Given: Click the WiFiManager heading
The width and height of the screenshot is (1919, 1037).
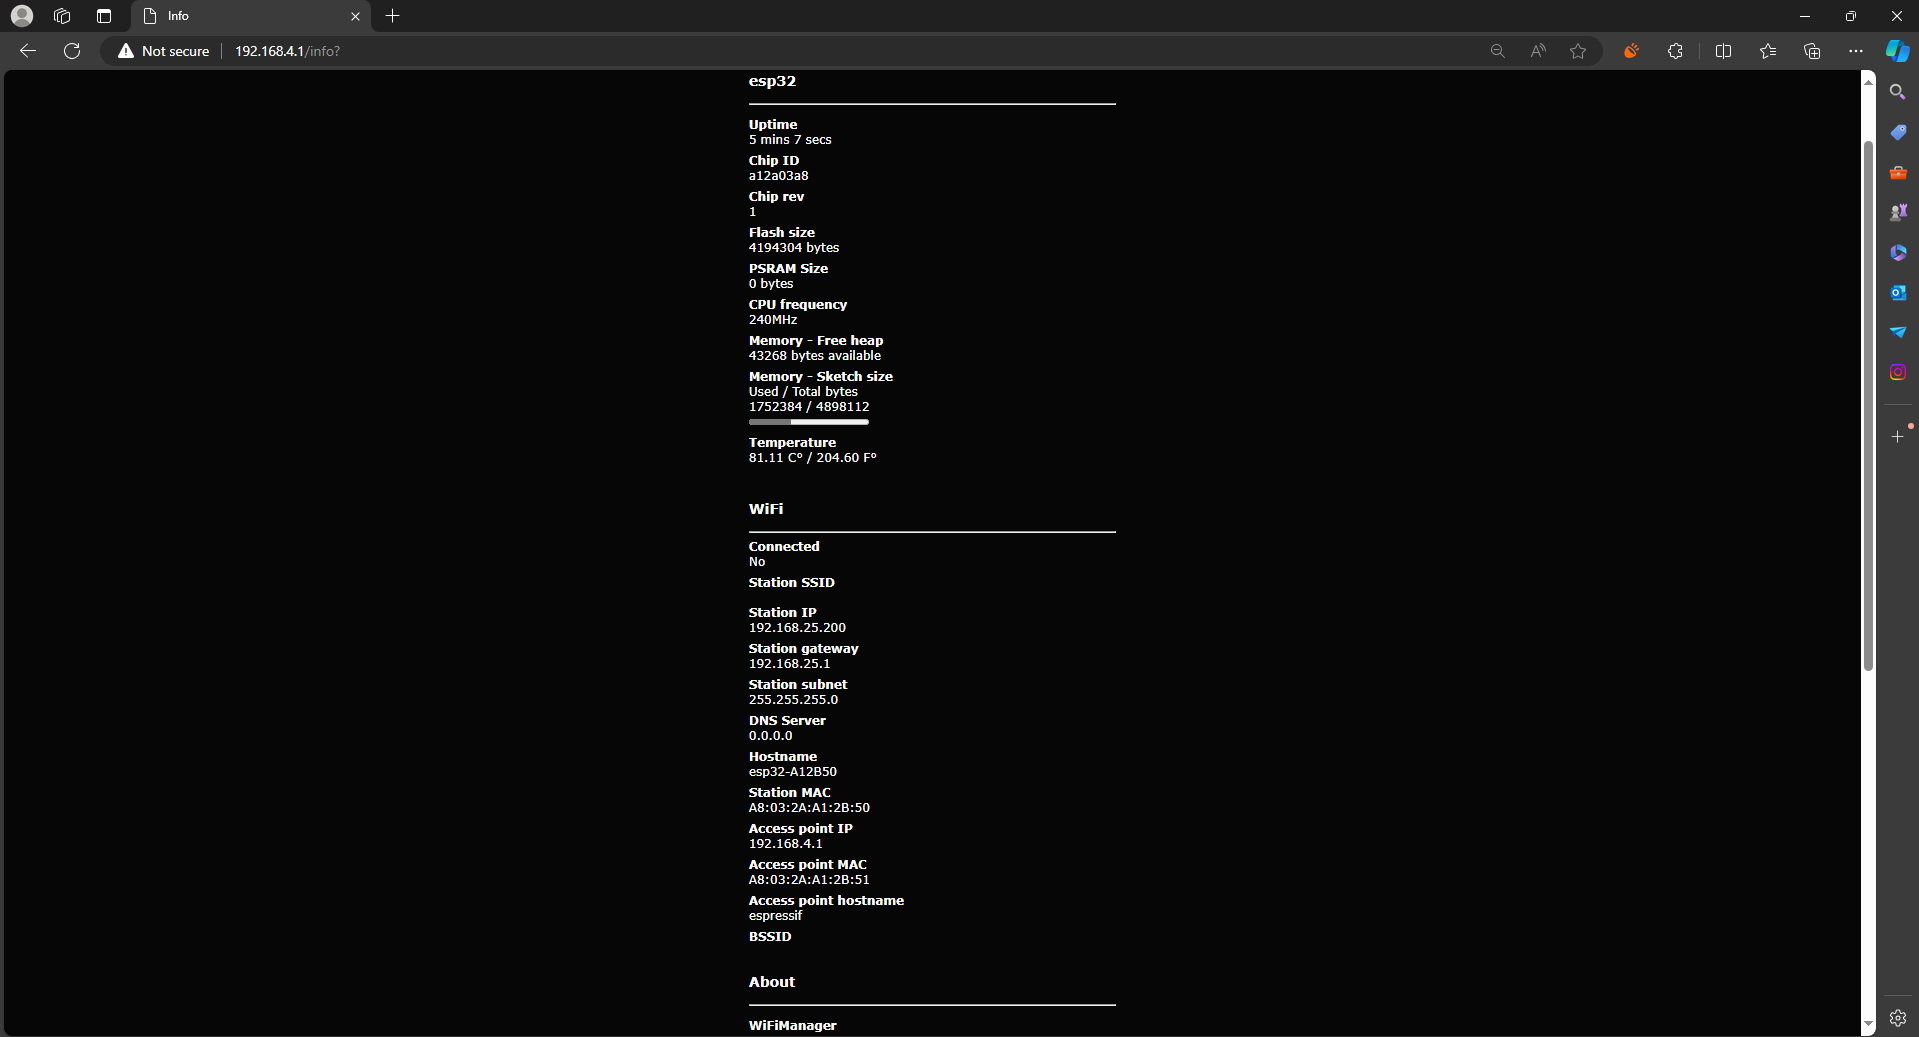Looking at the screenshot, I should (792, 1026).
